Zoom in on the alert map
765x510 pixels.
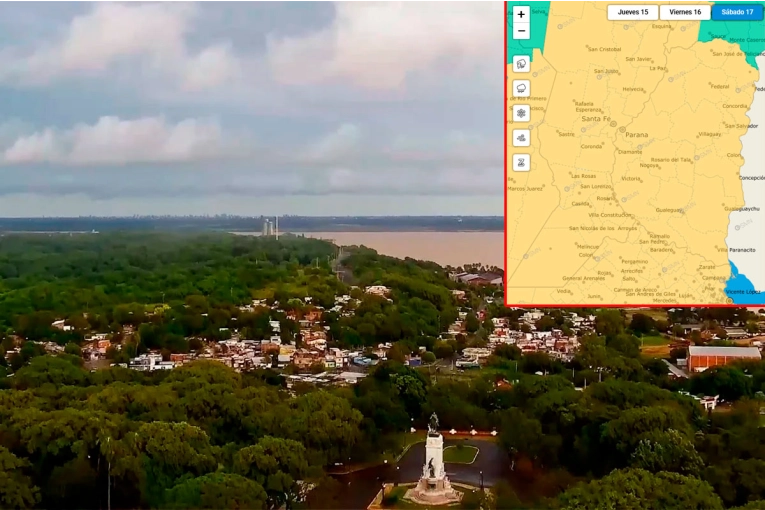pos(521,14)
